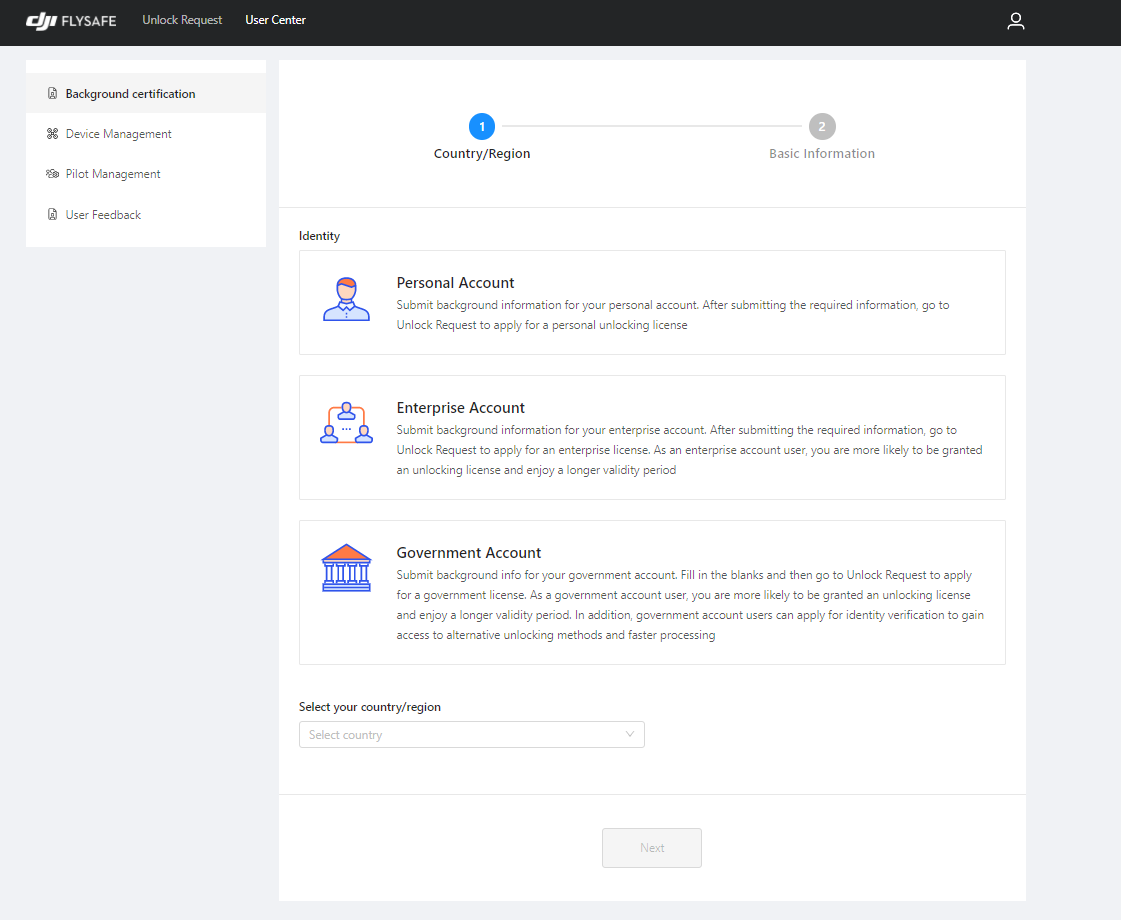Click step 2 Basic Information indicator
This screenshot has width=1121, height=920.
(822, 126)
